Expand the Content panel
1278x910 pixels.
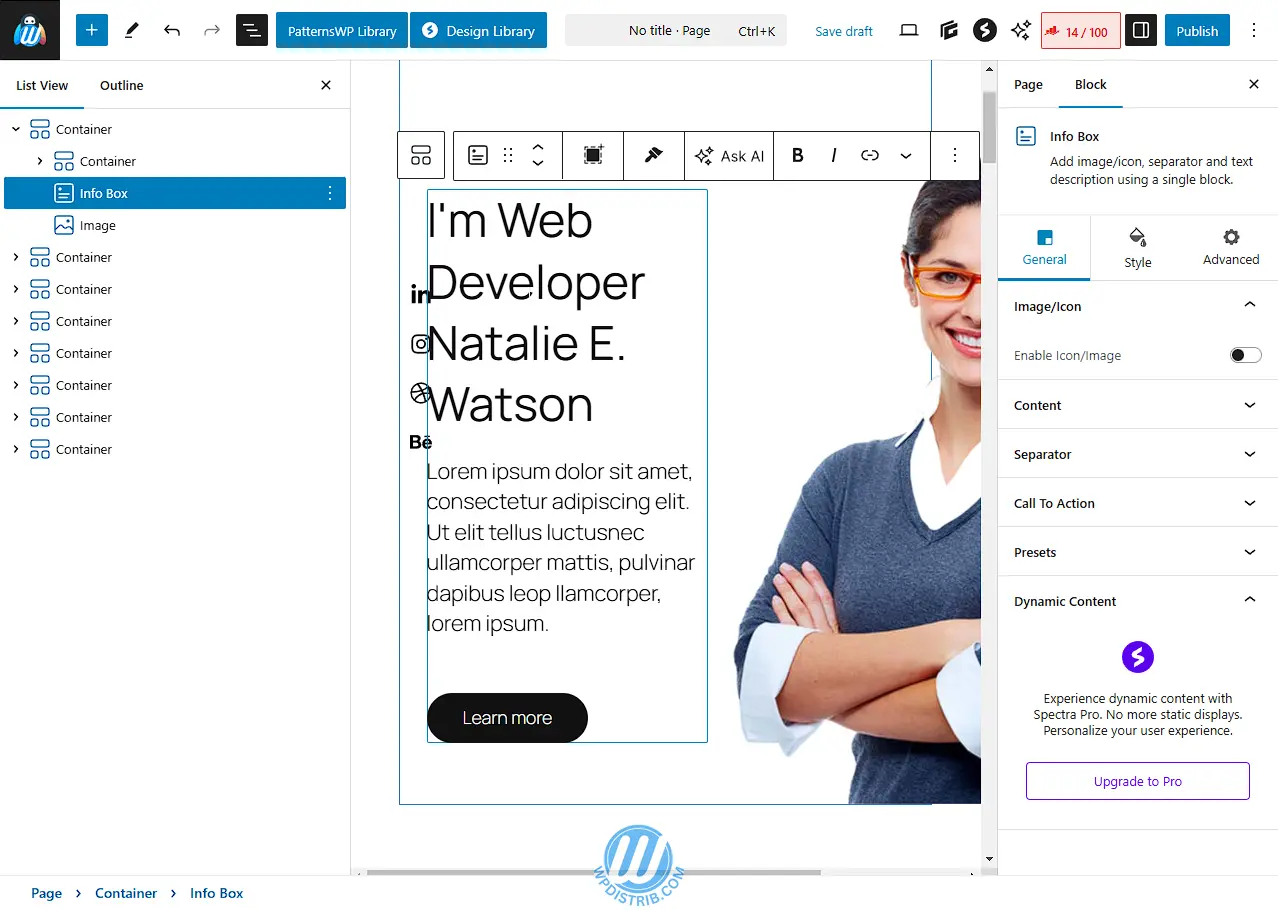coord(1138,405)
